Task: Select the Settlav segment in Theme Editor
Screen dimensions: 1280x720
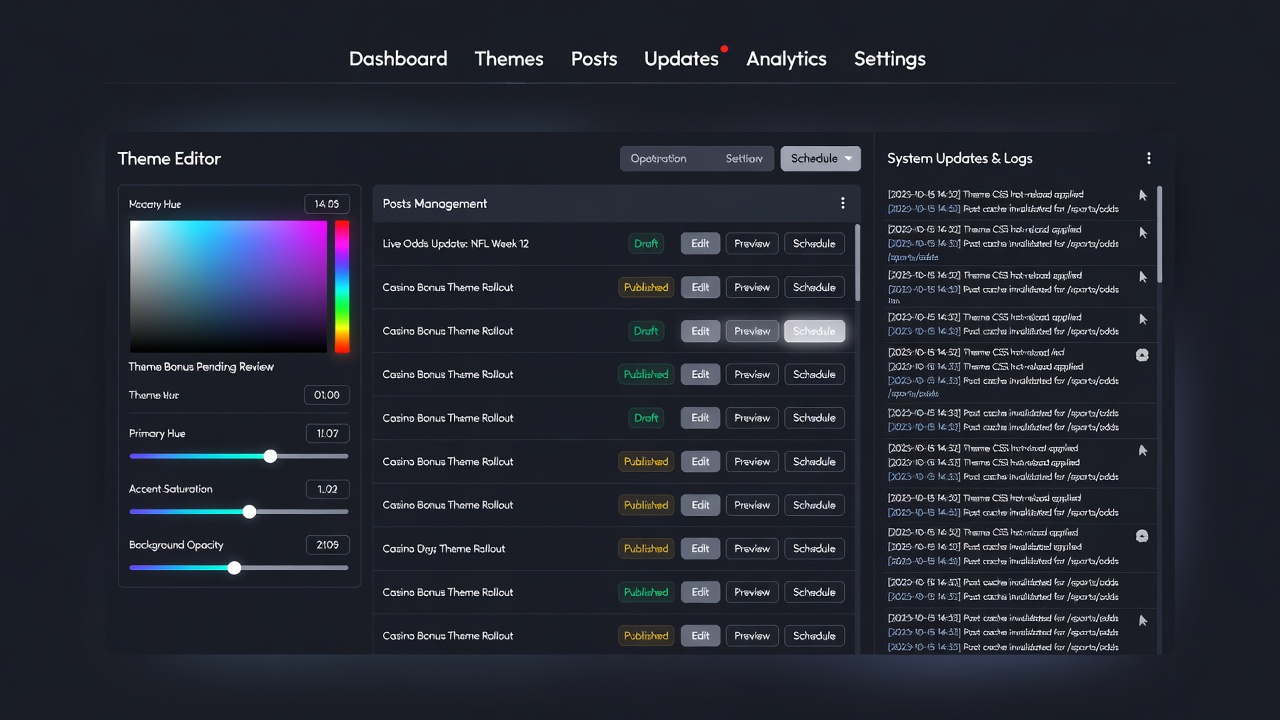Action: pyautogui.click(x=743, y=158)
